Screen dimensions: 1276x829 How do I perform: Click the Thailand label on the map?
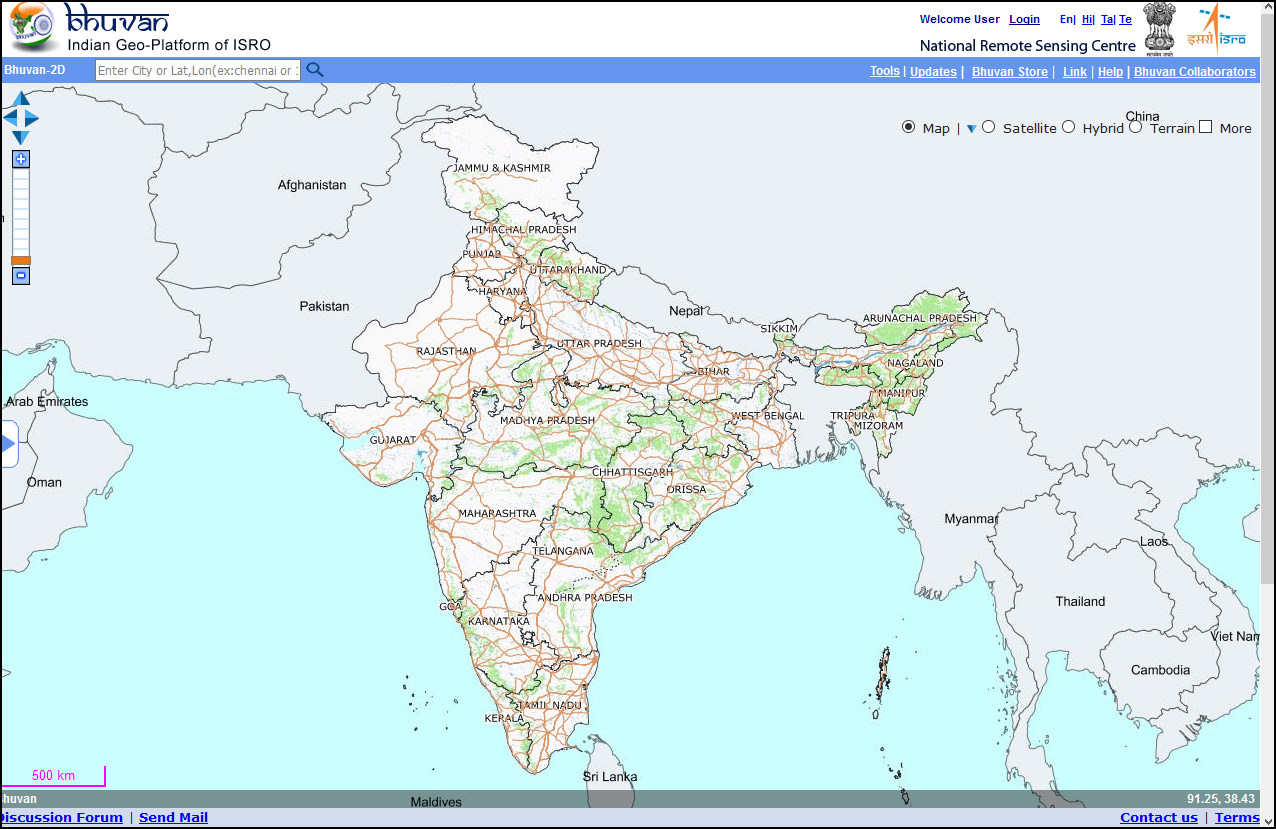coord(1081,601)
